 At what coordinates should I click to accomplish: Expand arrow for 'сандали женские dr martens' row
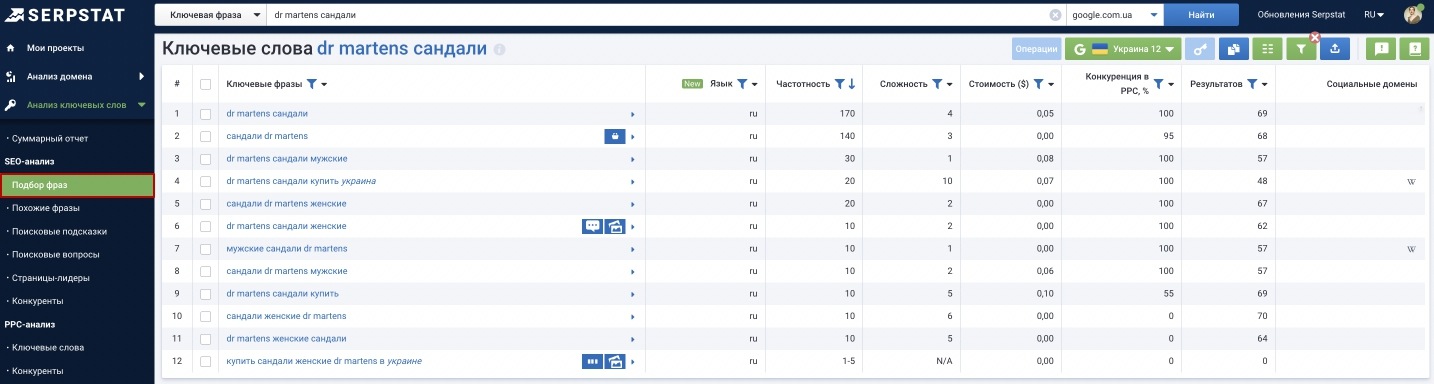[x=632, y=316]
